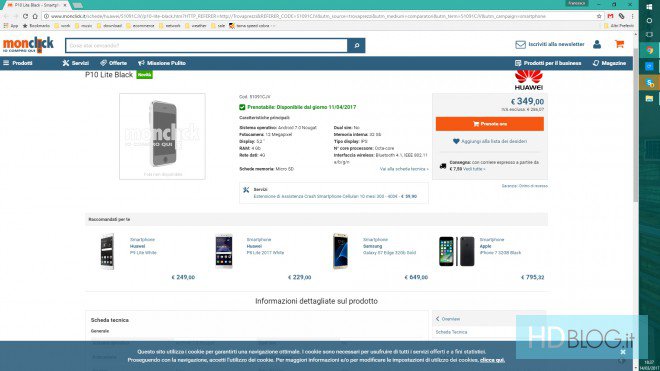Open the user account icon
The image size is (660, 371).
(597, 44)
